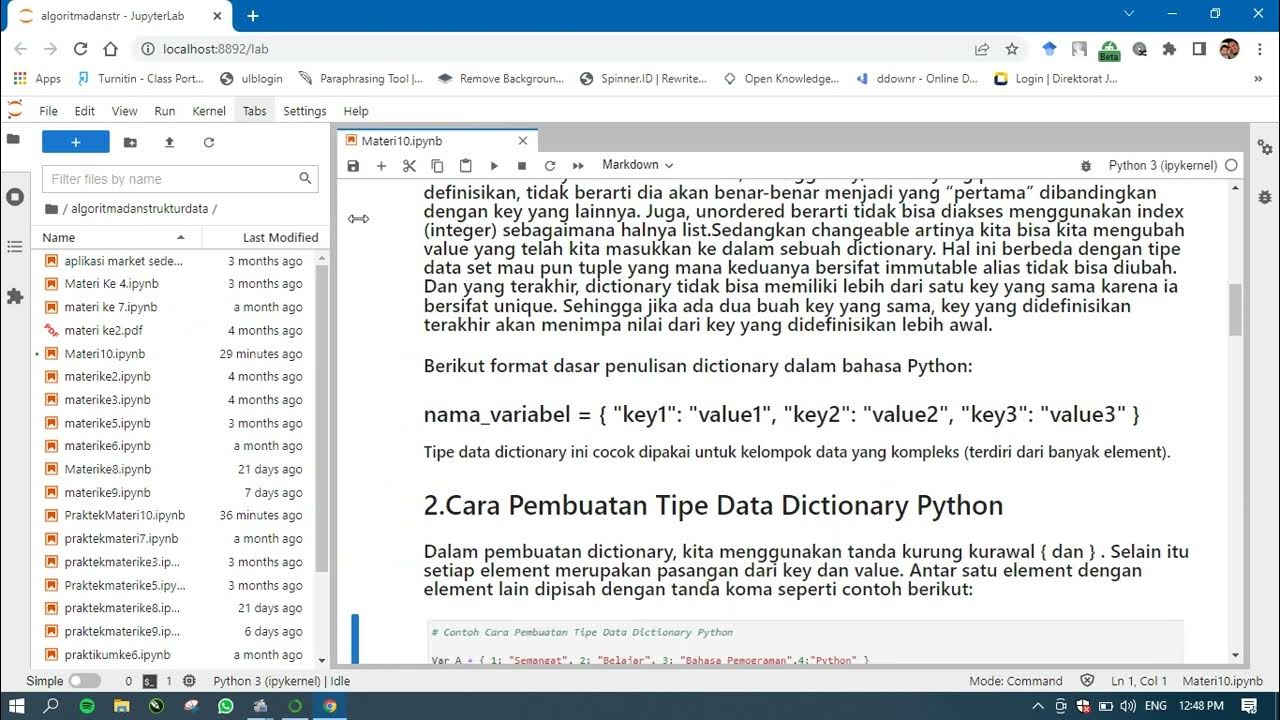Open the Turnitin - Class Port... bookmark
Image resolution: width=1280 pixels, height=720 pixels.
(x=140, y=79)
